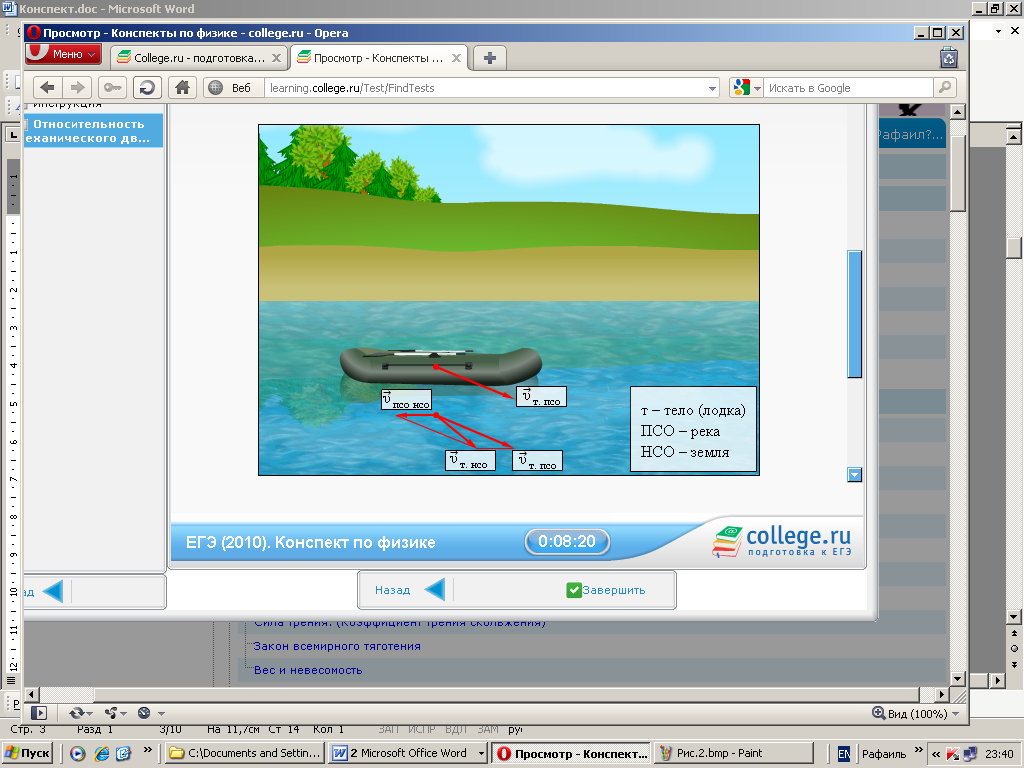
Task: Click the Word select browse object button
Action: point(1014,648)
